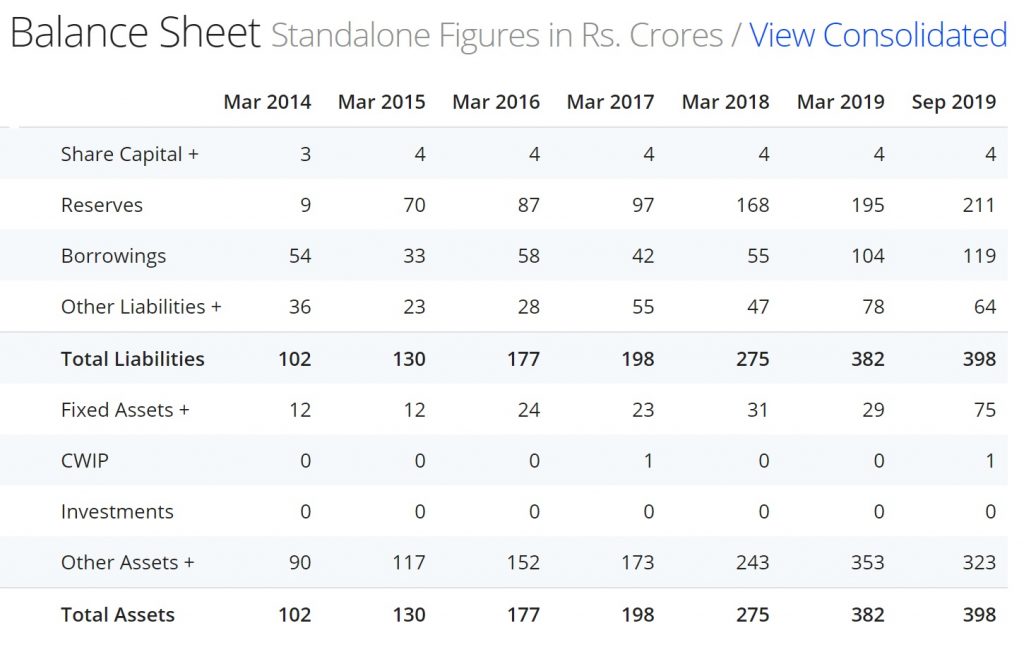Click the Total Liabilities row label
Viewport: 1024px width, 652px height.
pyautogui.click(x=132, y=359)
